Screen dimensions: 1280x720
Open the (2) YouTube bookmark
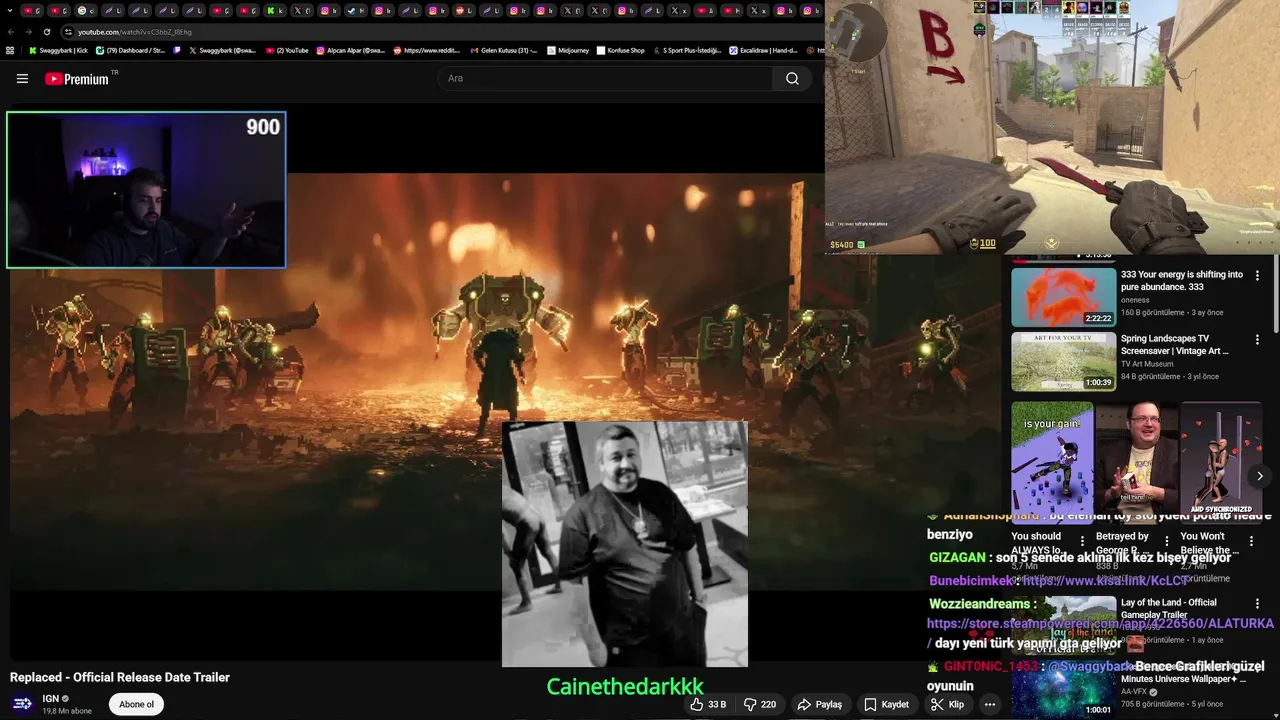[287, 50]
